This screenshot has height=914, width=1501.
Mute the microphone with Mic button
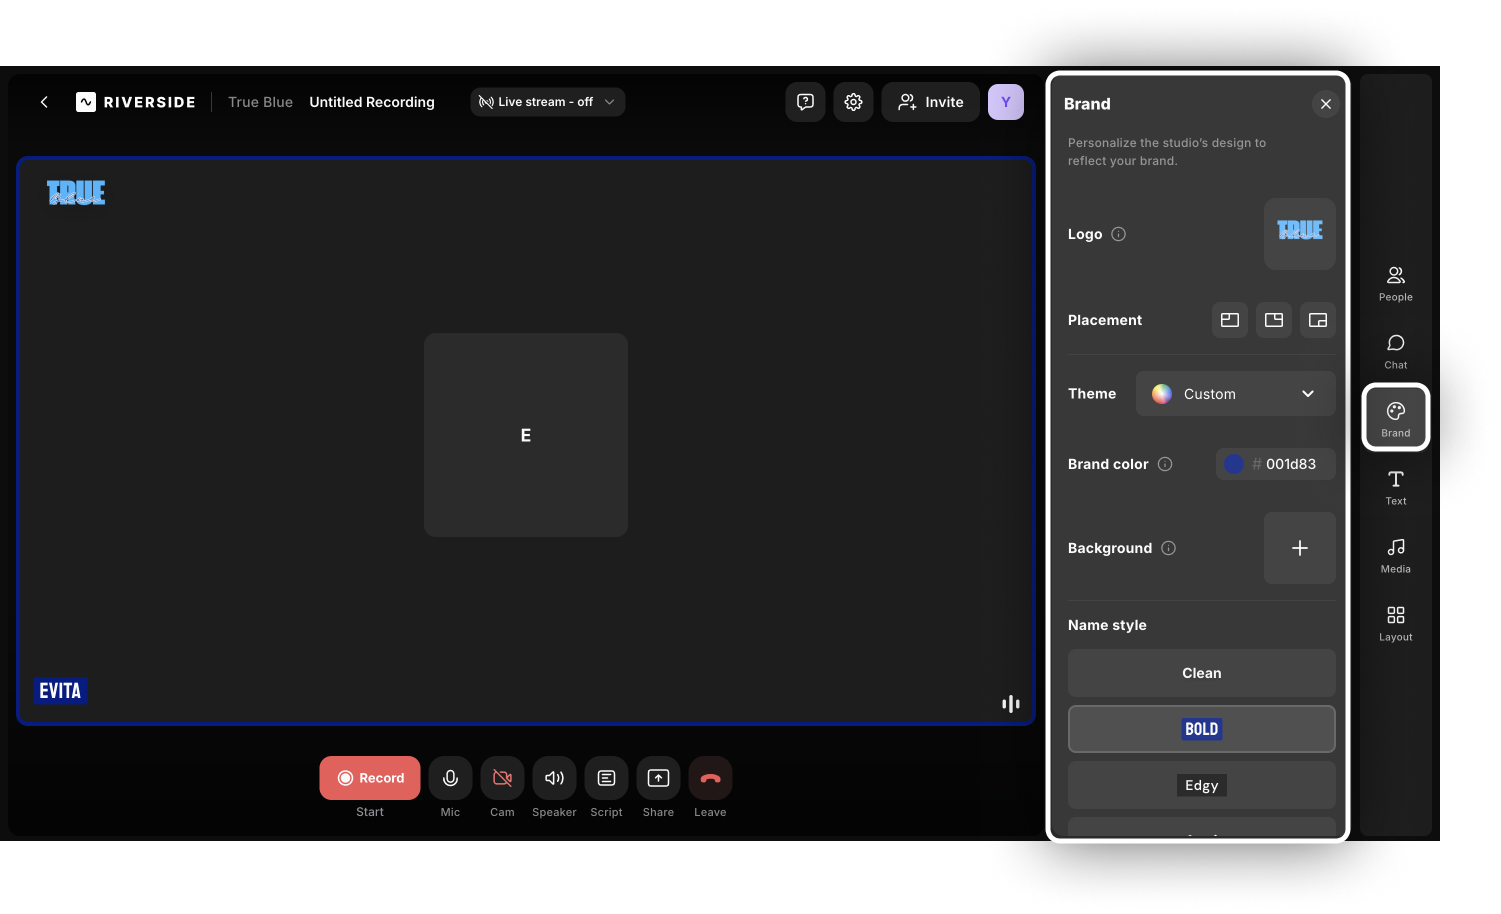(x=450, y=778)
